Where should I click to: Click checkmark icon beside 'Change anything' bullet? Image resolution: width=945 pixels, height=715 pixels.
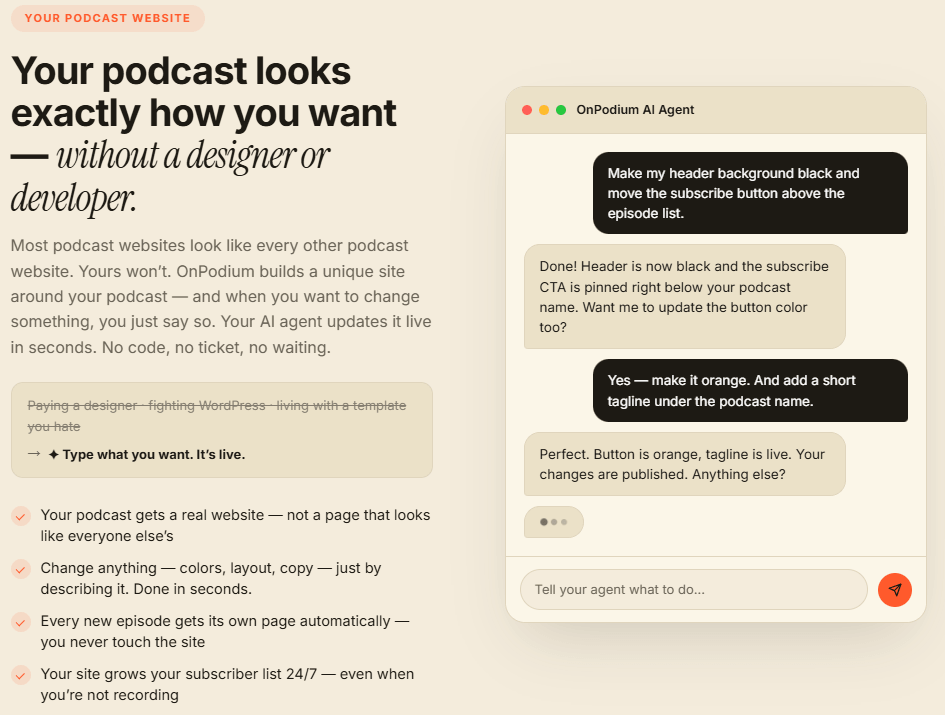point(20,569)
